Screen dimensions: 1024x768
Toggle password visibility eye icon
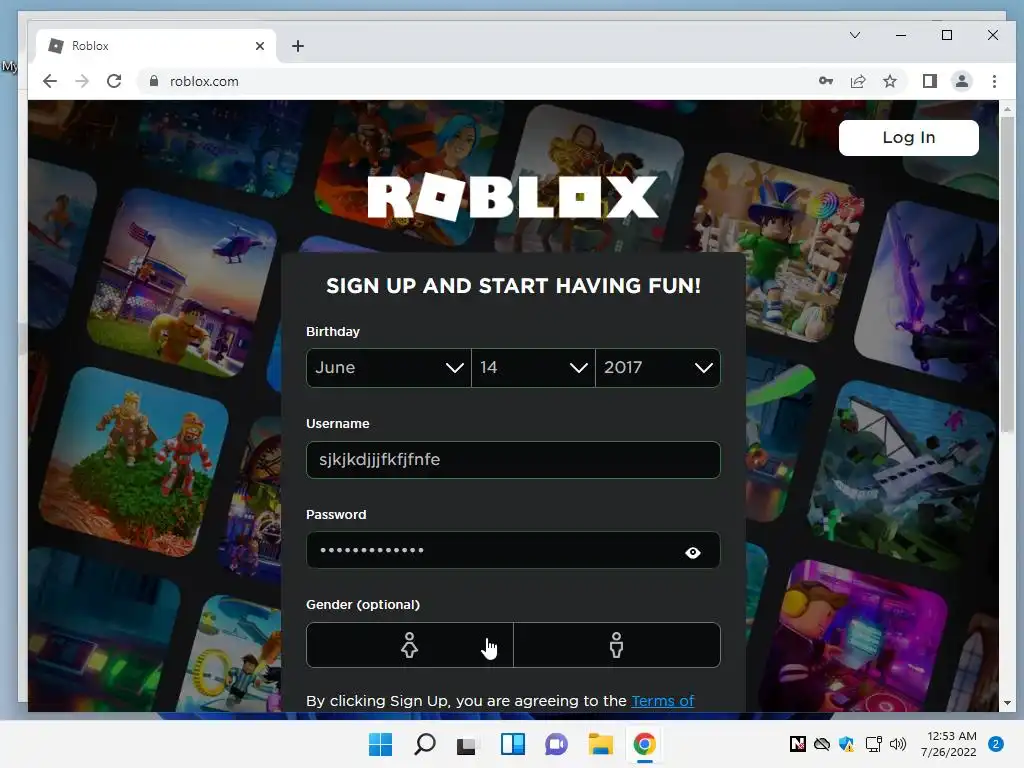click(x=693, y=552)
